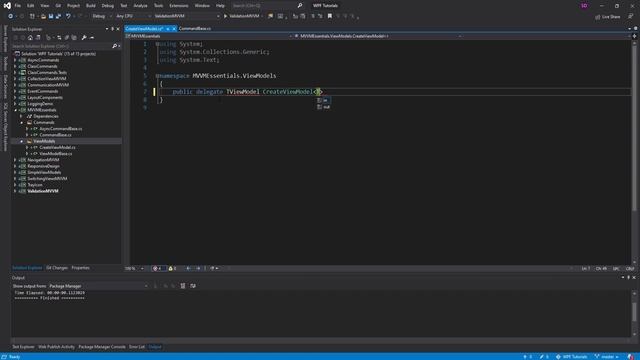The image size is (640, 360).
Task: Click the user account badge icon
Action: 584,6
